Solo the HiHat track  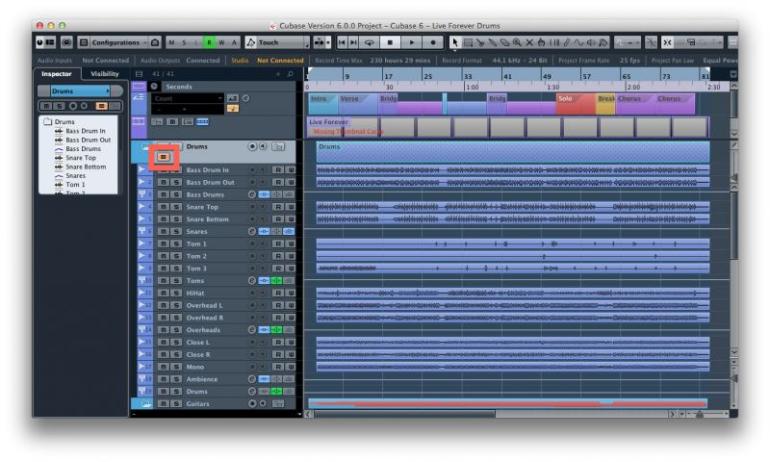click(x=176, y=293)
